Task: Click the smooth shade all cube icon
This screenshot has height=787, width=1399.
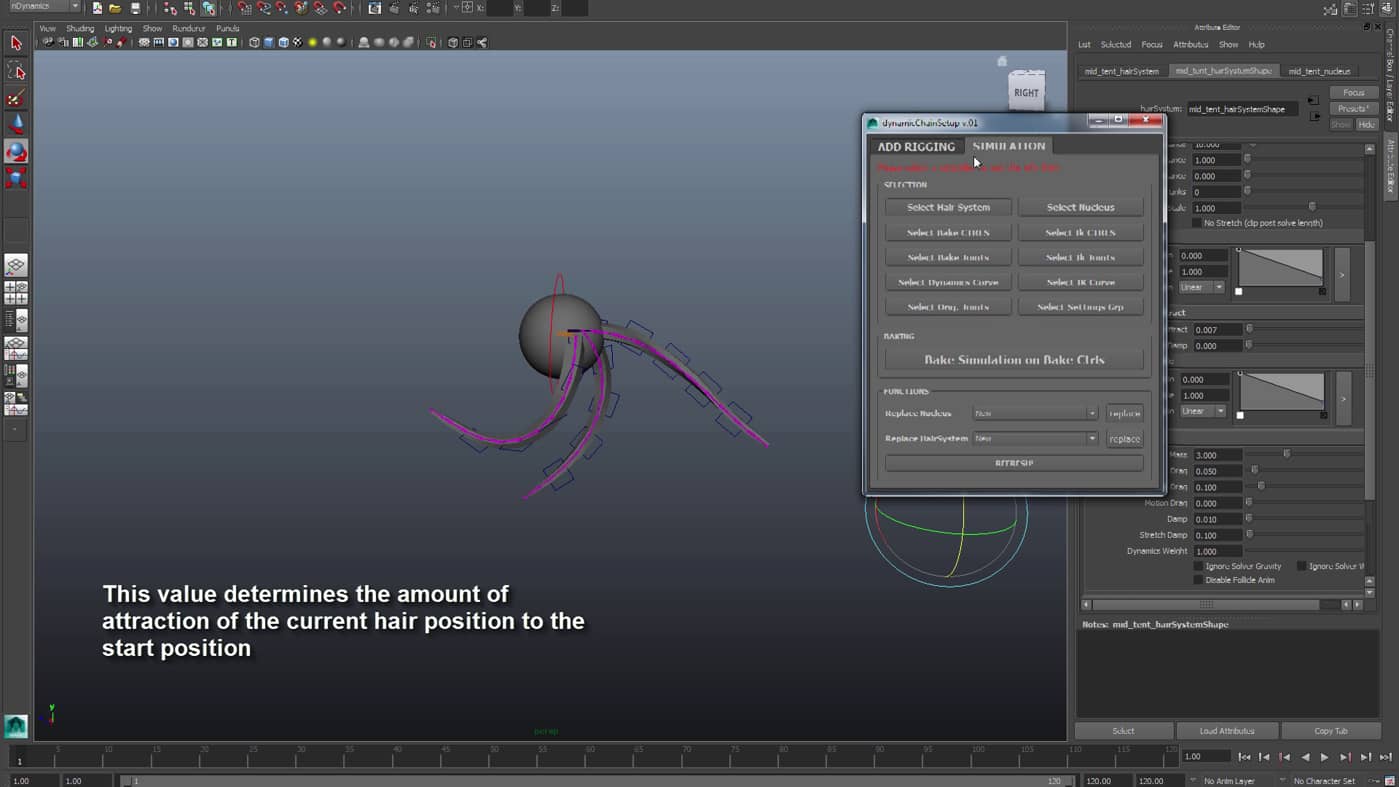Action: (269, 42)
